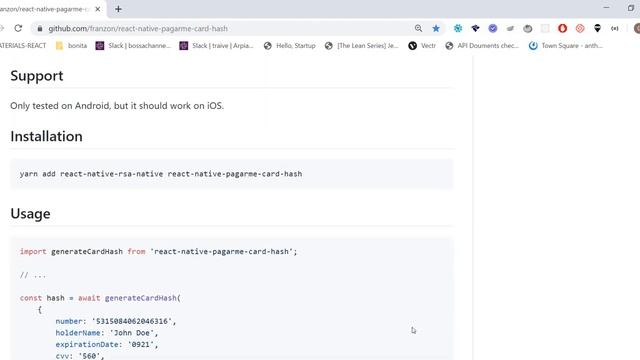Open the Hello, Startup bookmark
The height and width of the screenshot is (360, 640).
point(290,46)
